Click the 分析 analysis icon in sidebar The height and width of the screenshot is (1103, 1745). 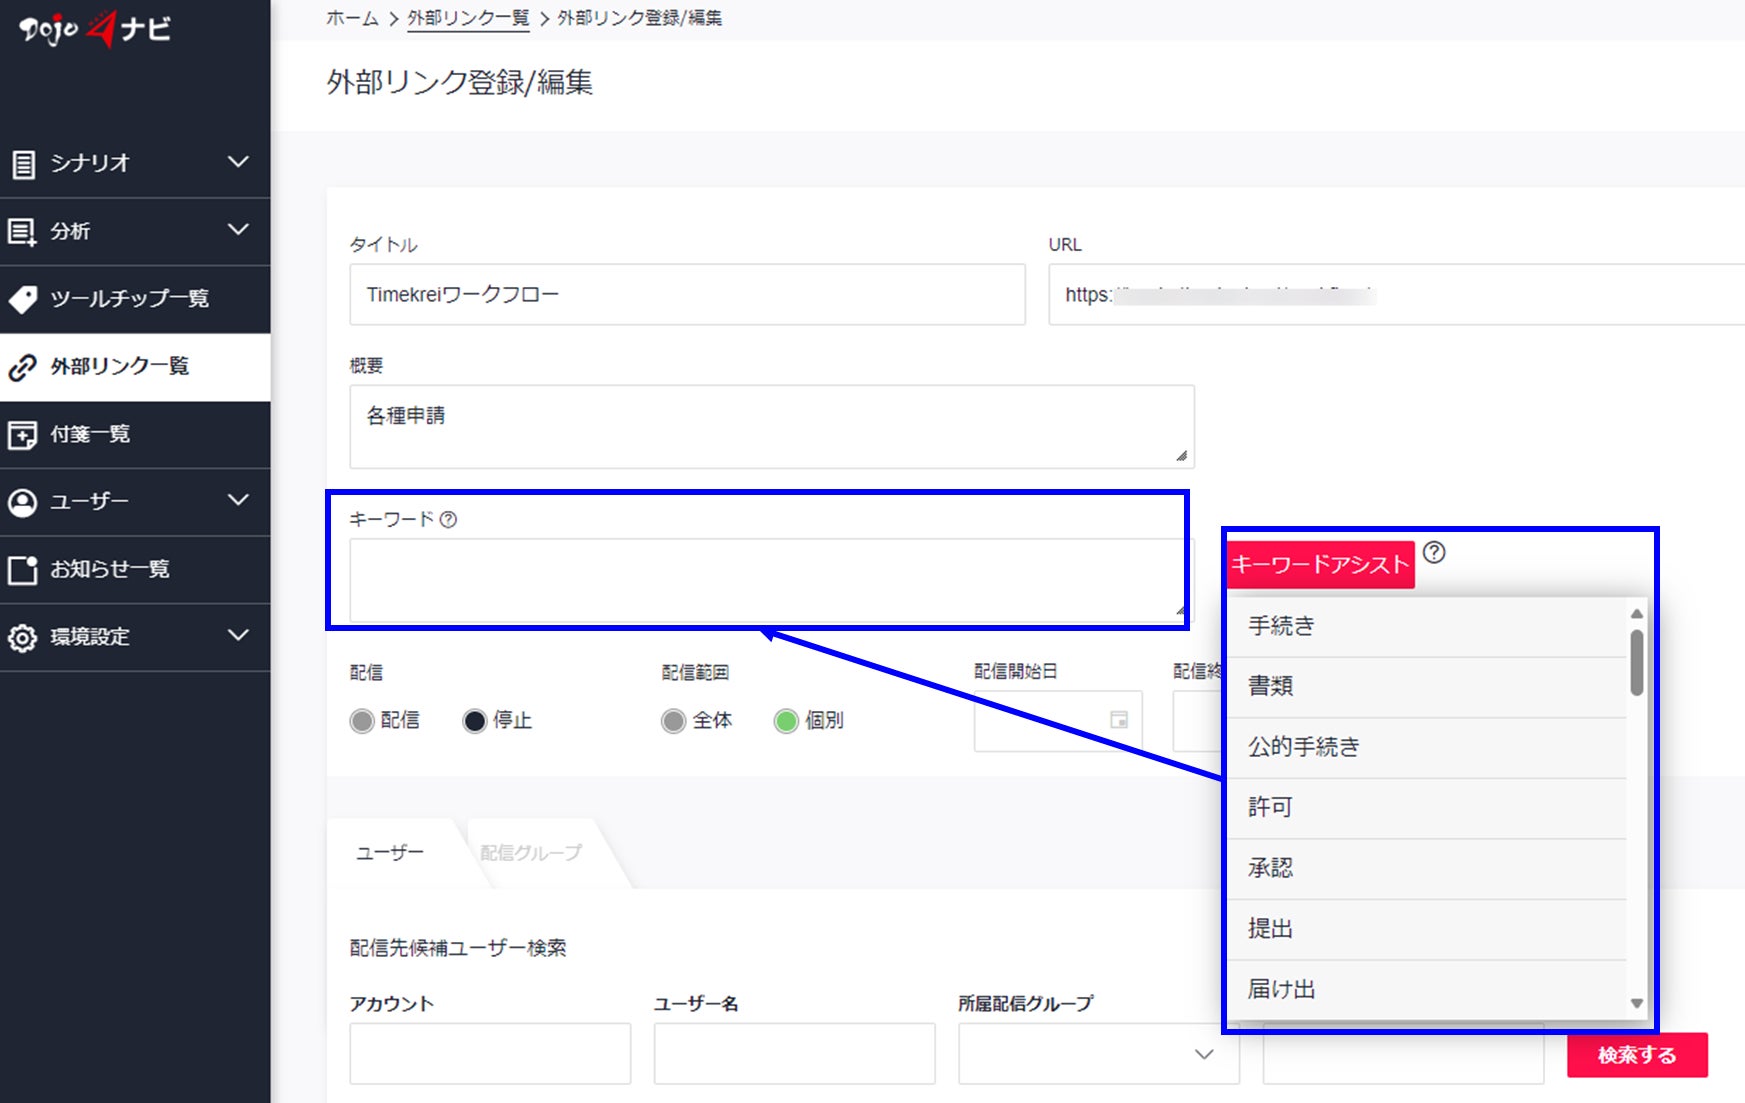[22, 232]
